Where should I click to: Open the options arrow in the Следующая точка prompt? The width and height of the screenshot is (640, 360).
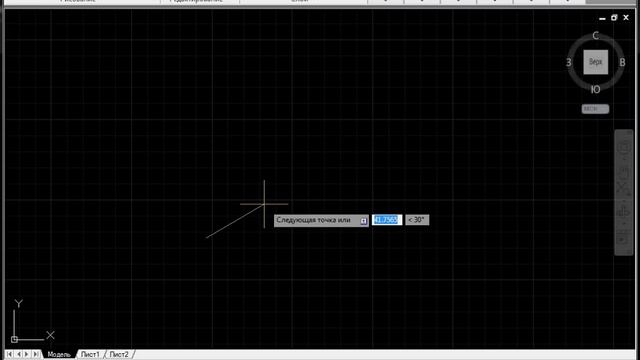363,221
